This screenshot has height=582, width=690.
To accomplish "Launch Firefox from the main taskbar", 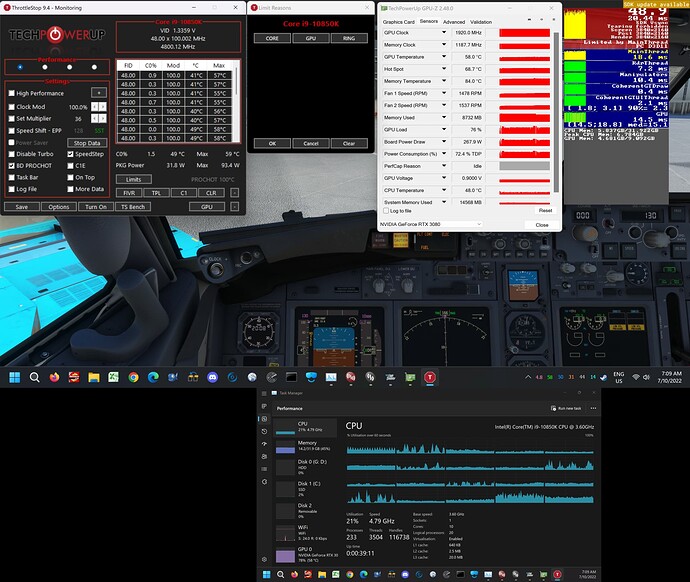I will 54,377.
